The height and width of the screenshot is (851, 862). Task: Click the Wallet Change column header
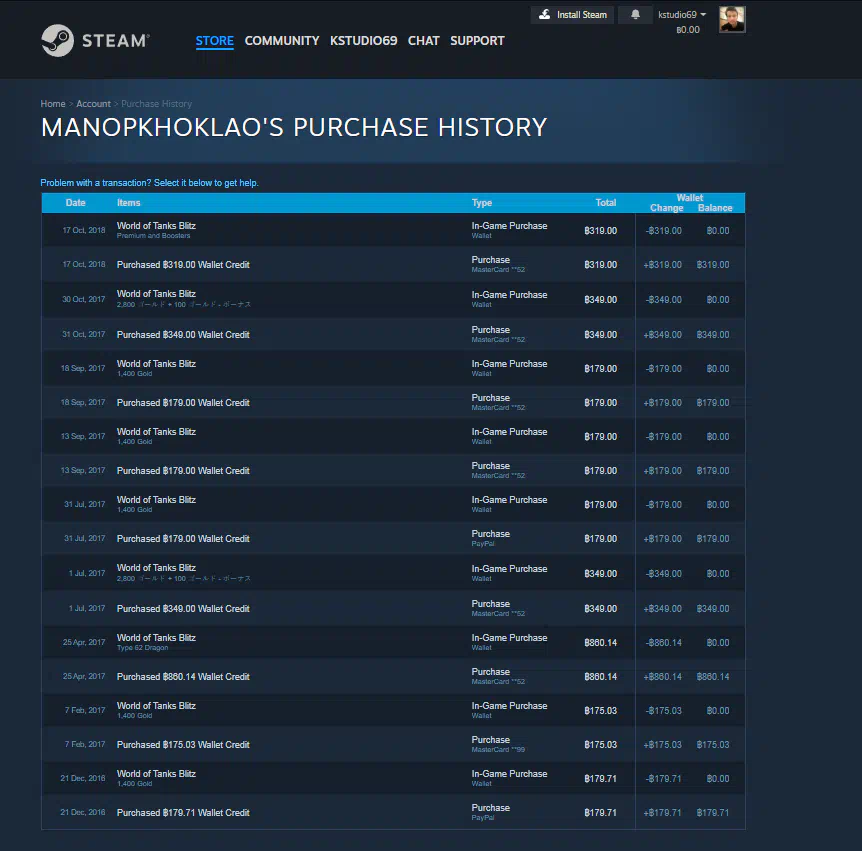(x=666, y=208)
